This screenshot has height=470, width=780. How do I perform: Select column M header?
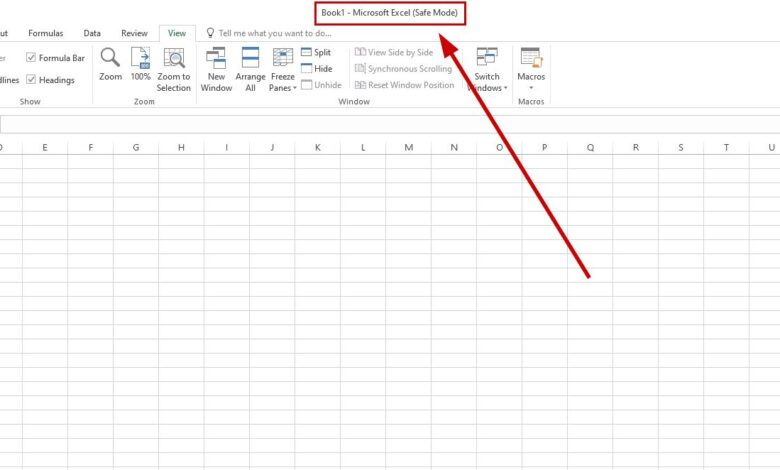pyautogui.click(x=408, y=147)
